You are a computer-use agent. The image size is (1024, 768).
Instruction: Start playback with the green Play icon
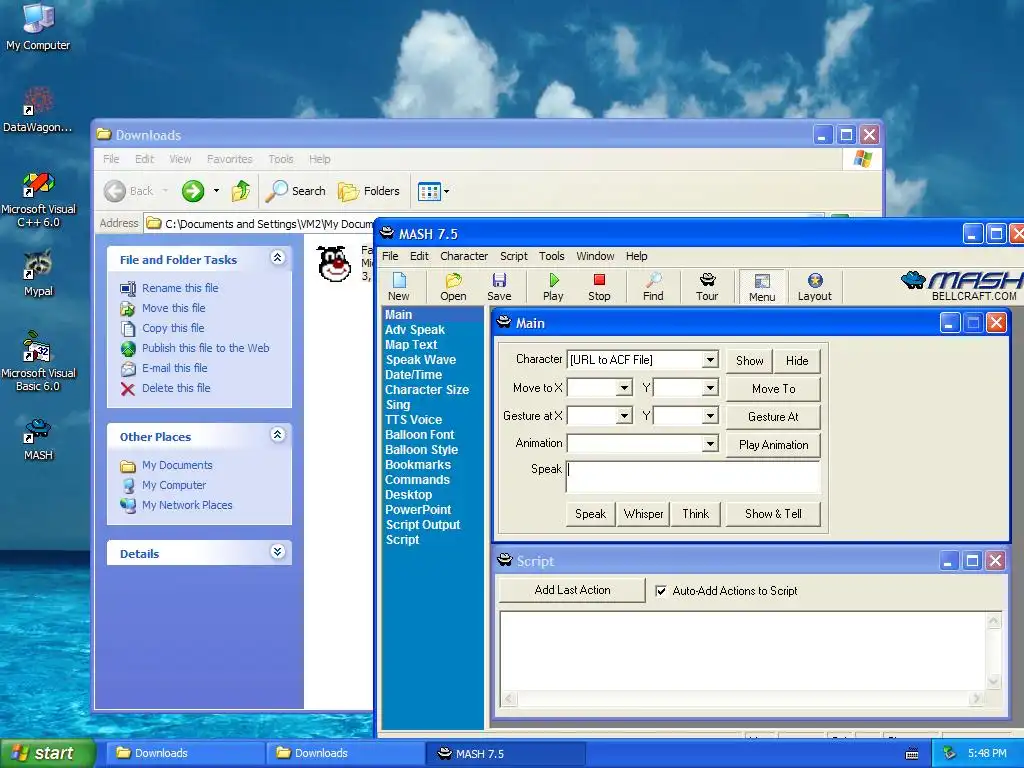tap(553, 287)
